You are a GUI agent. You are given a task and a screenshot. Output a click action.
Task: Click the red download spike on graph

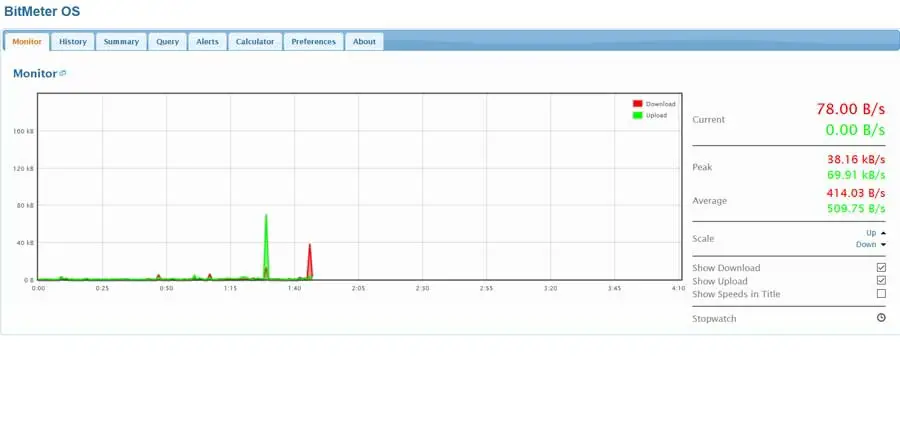(309, 261)
